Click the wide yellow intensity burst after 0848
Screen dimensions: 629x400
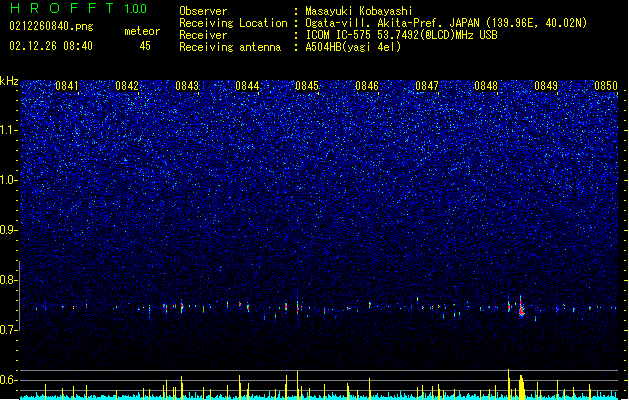pyautogui.click(x=521, y=387)
